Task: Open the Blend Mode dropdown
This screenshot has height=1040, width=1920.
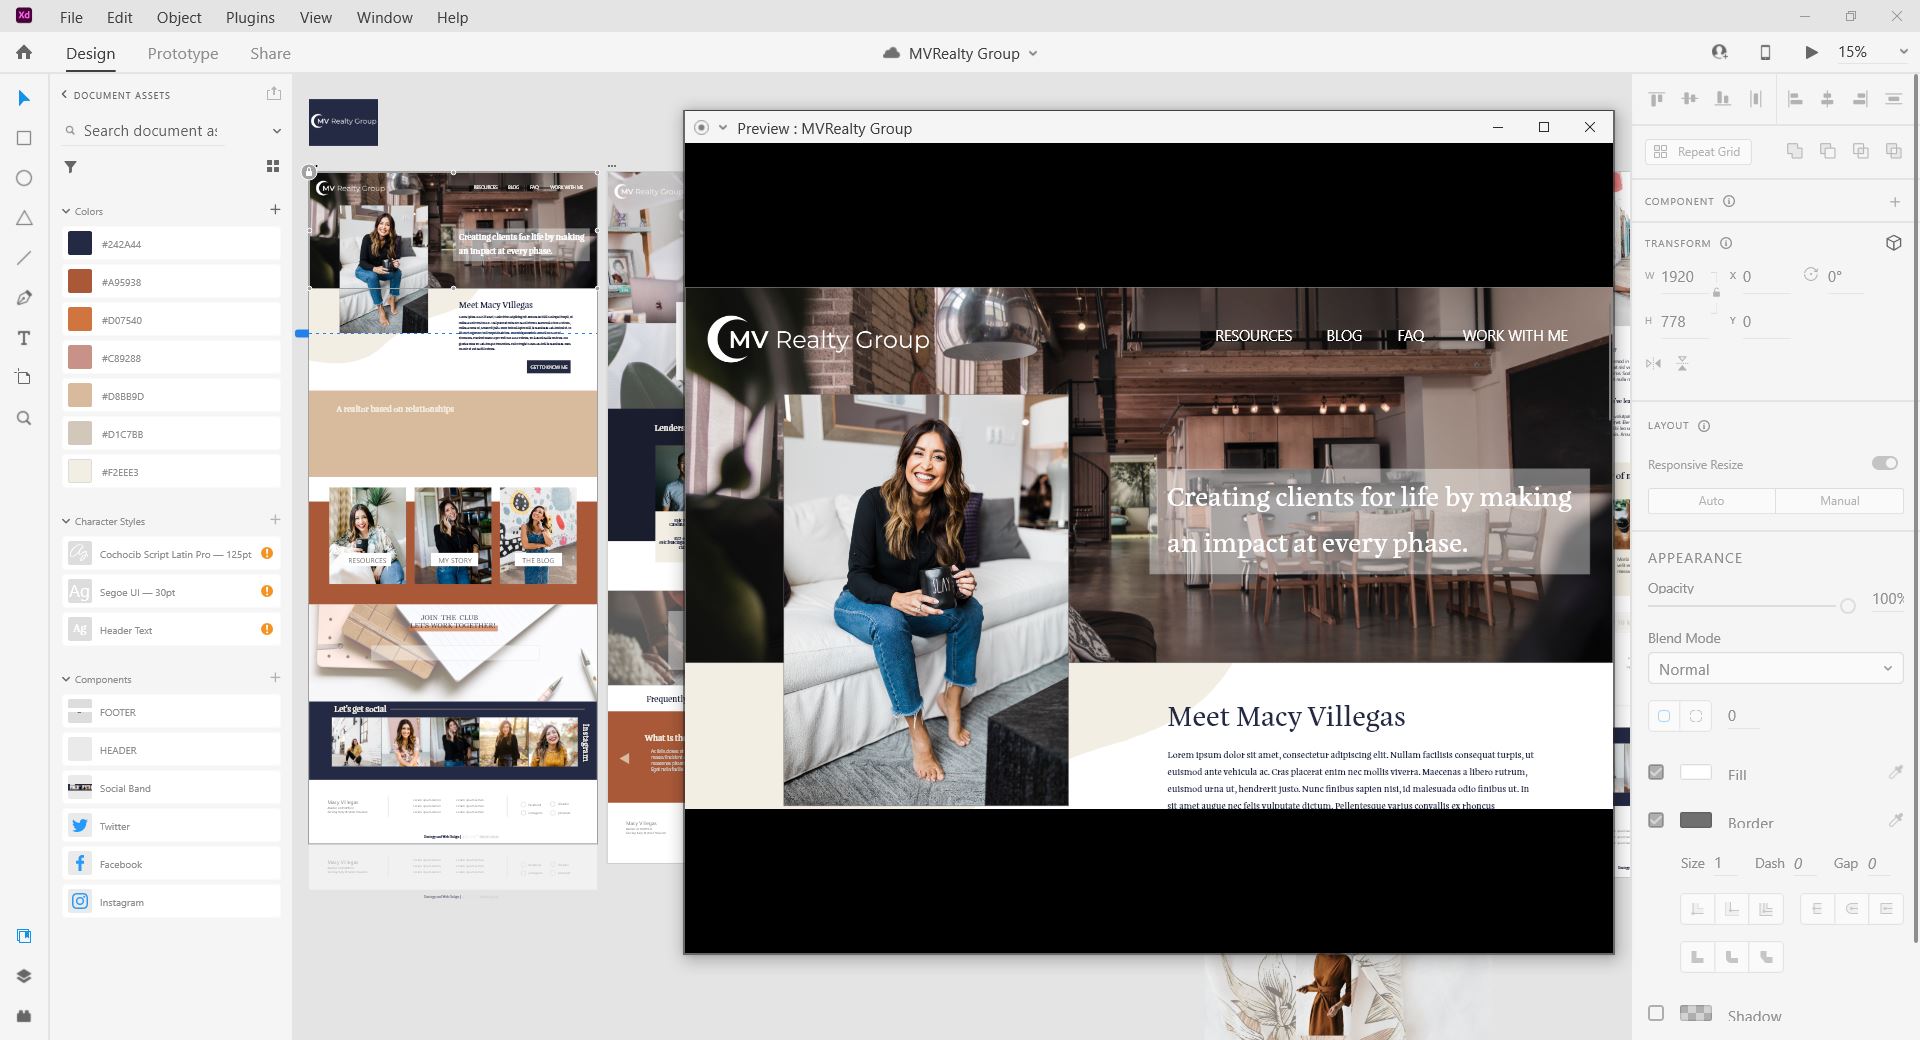Action: pos(1774,669)
